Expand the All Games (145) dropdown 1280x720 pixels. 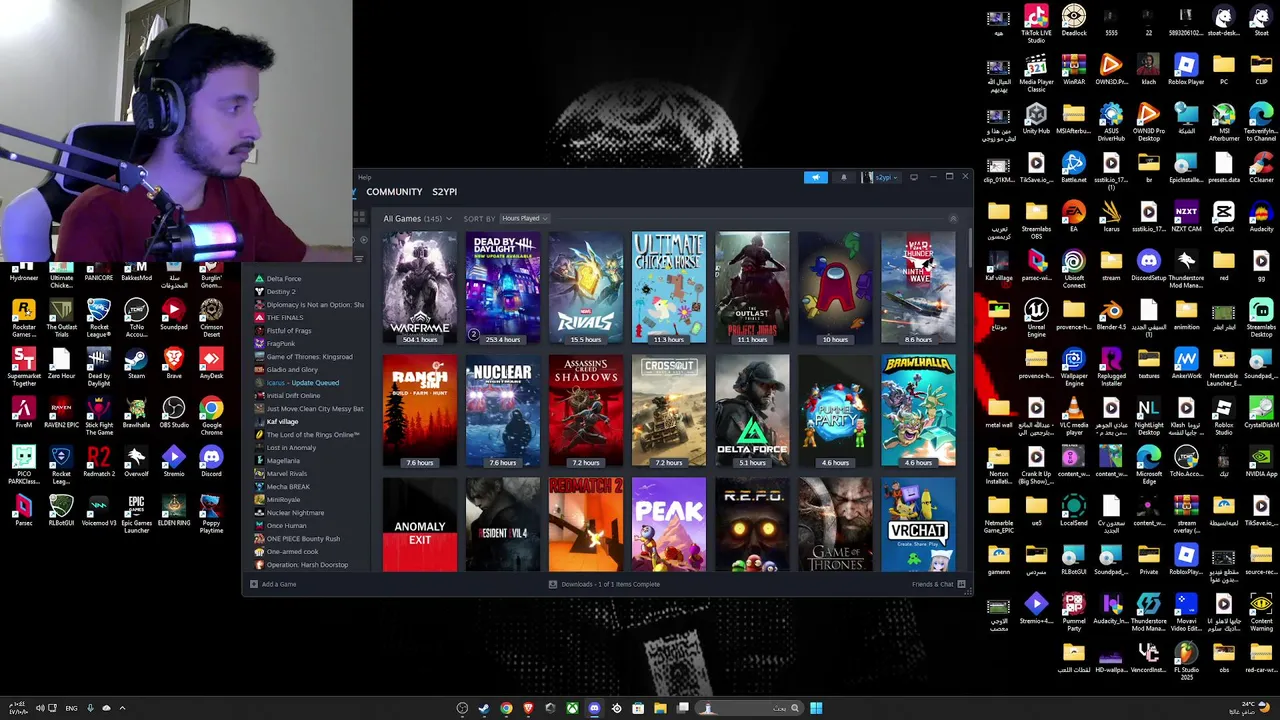[417, 218]
